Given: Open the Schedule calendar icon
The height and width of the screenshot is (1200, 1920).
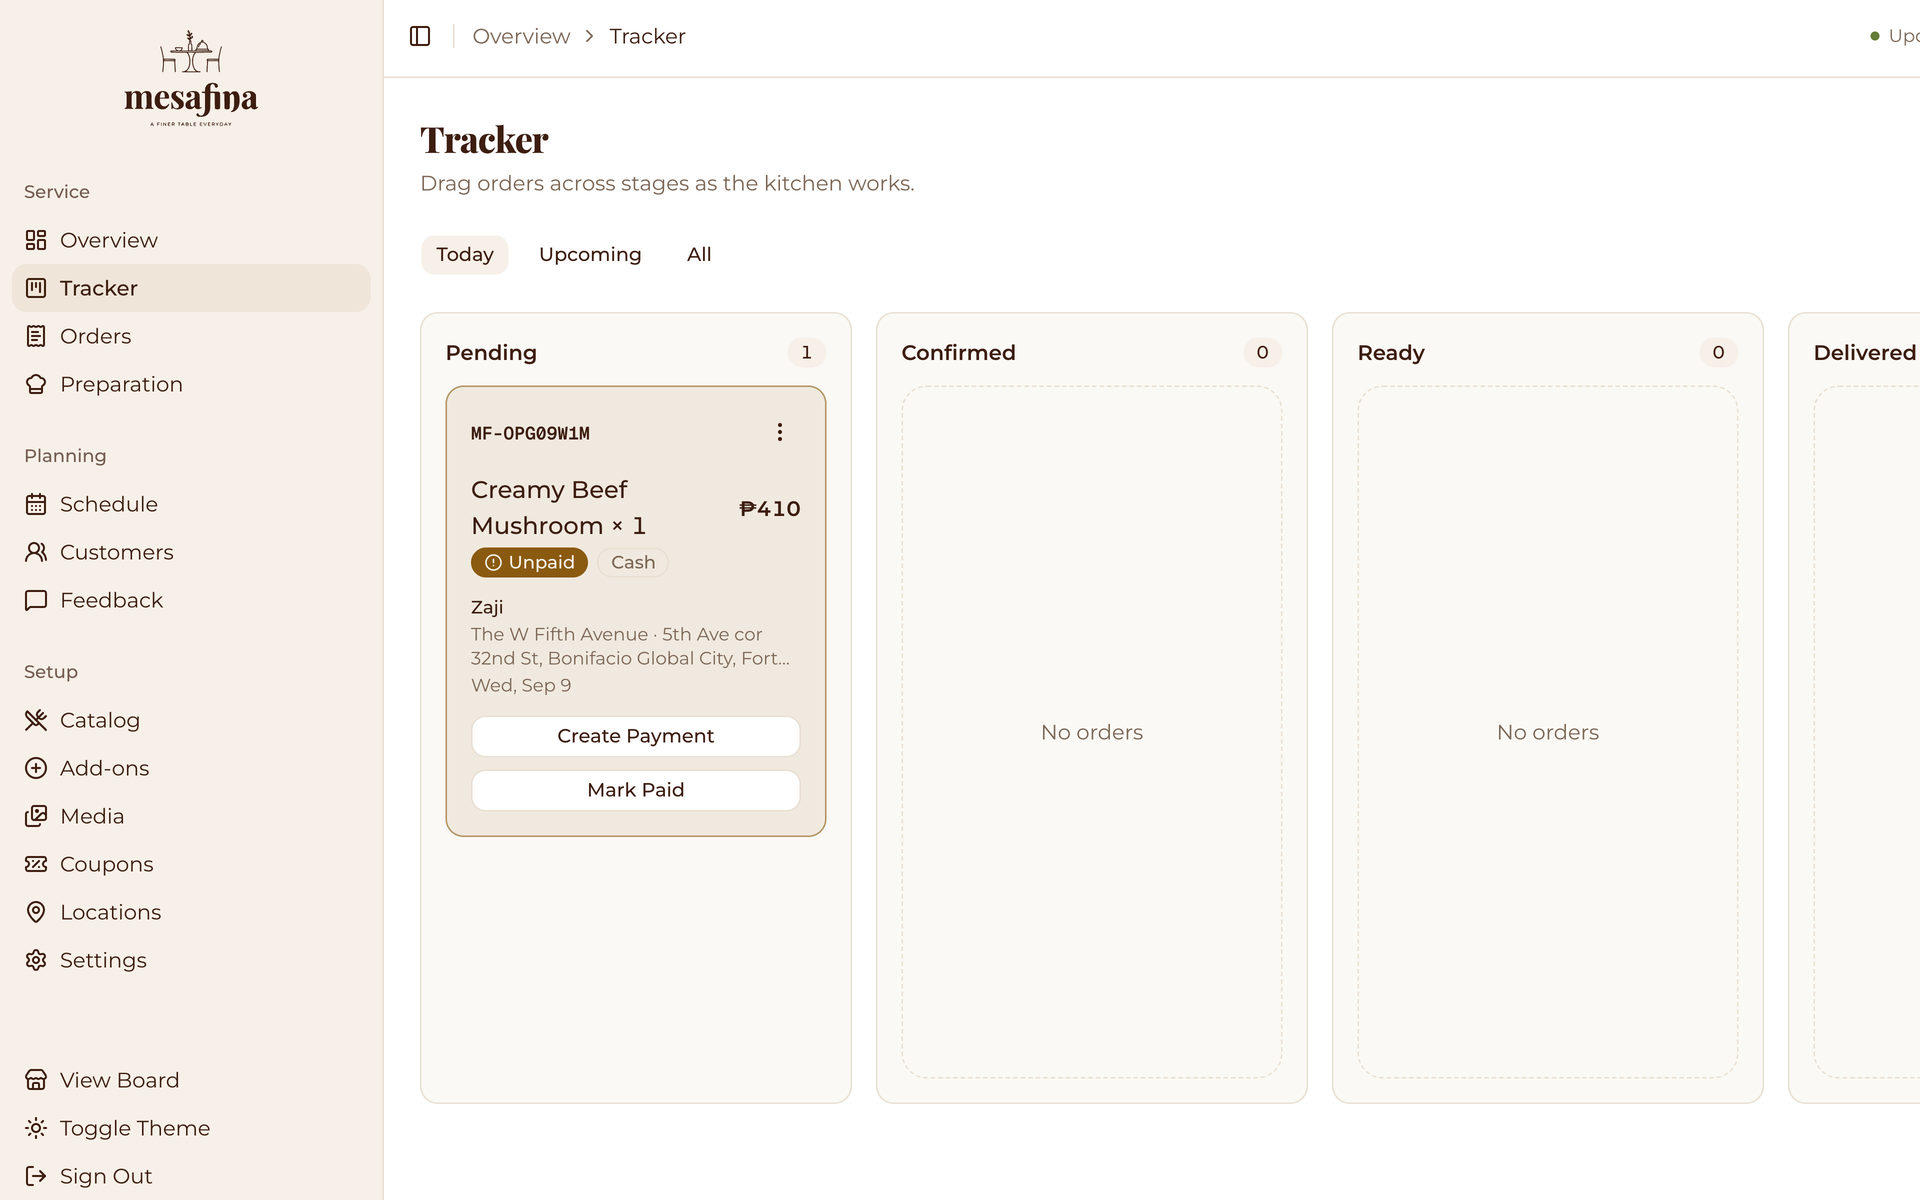Looking at the screenshot, I should [x=36, y=504].
